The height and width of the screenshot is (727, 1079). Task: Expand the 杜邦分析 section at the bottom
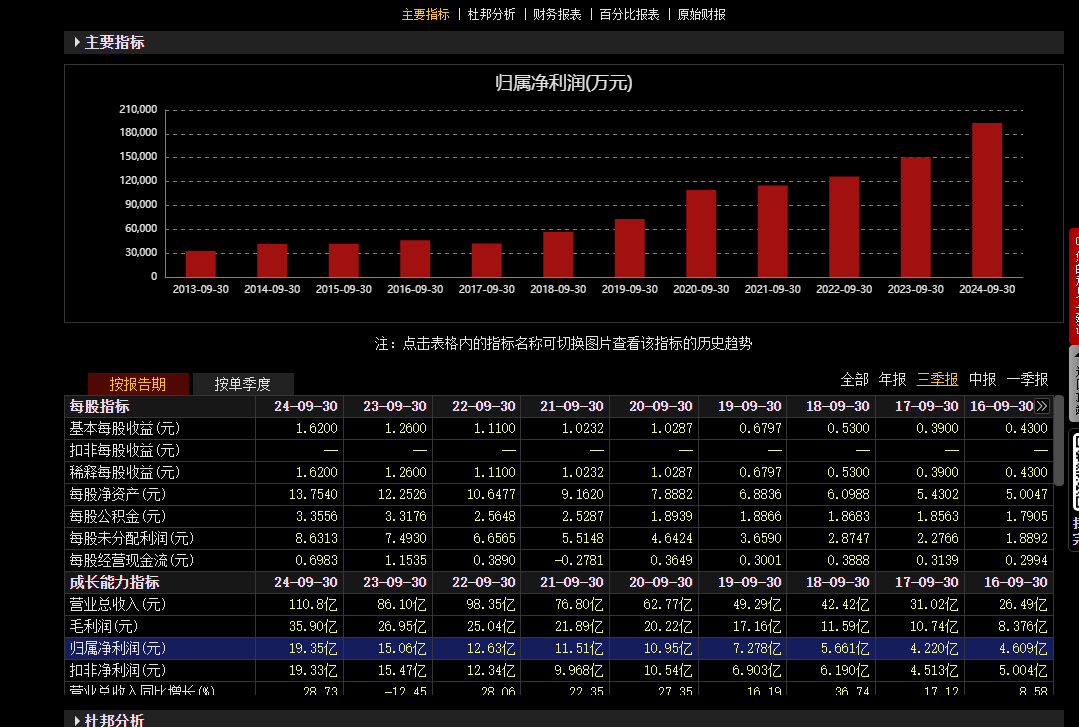click(77, 720)
